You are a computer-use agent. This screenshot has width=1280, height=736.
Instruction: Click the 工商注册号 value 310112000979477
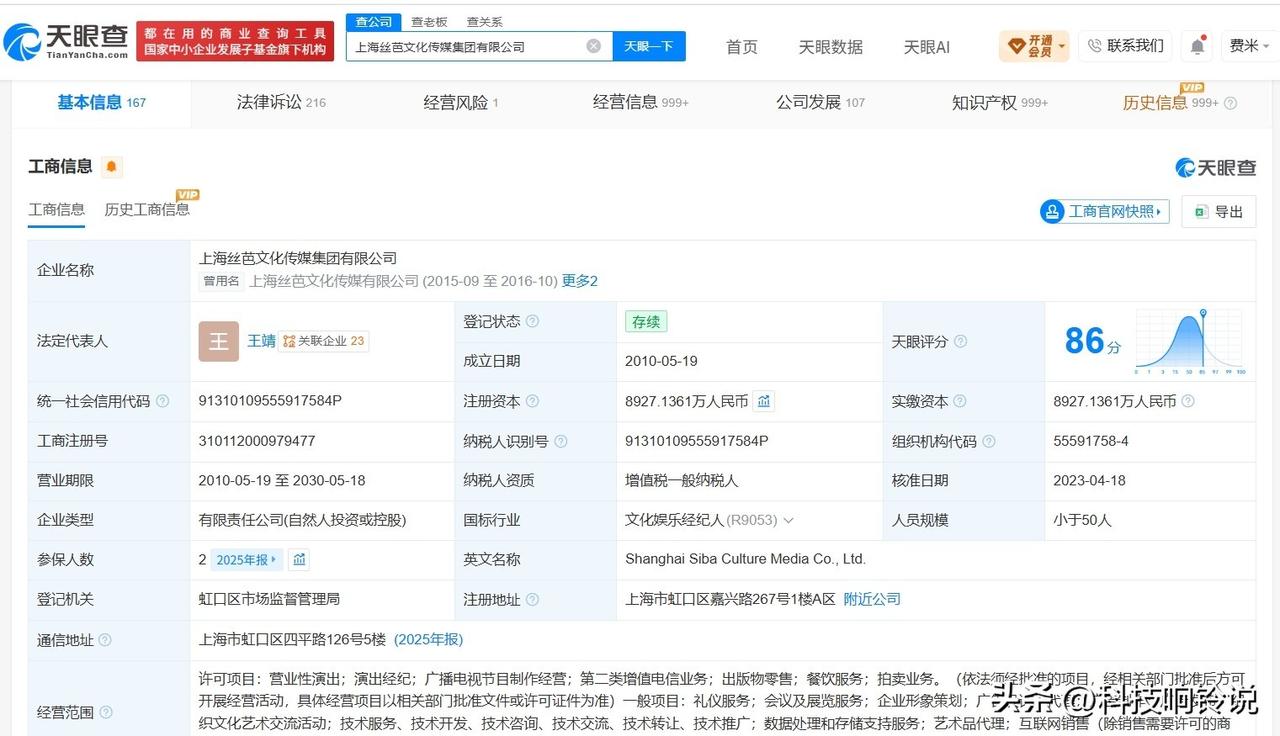[257, 441]
